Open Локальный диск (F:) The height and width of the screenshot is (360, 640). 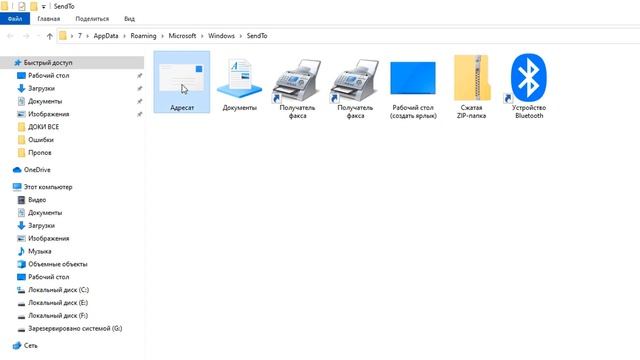tap(58, 316)
